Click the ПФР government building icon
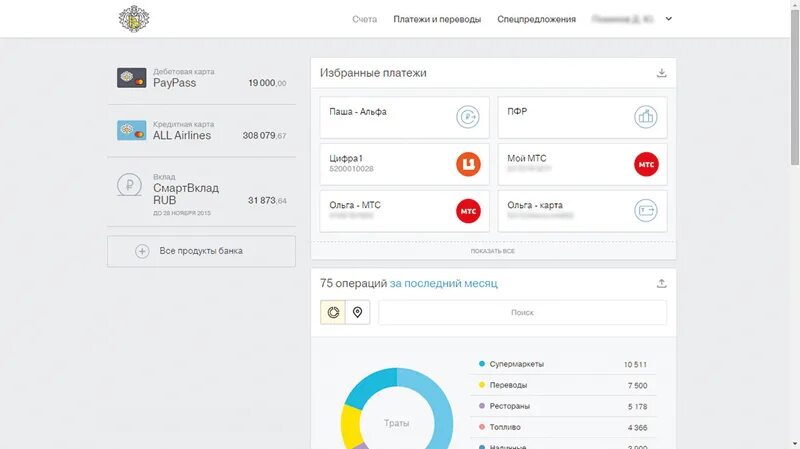The image size is (800, 449). [x=646, y=117]
